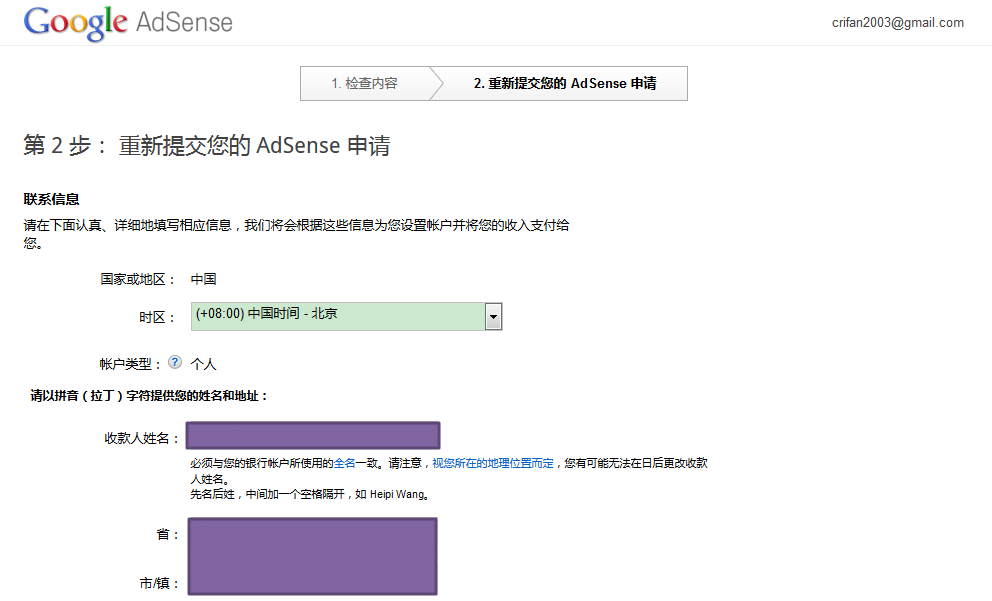
Task: Select step 2. 重新提交您的 AdSense 申请 tab
Action: tap(565, 84)
